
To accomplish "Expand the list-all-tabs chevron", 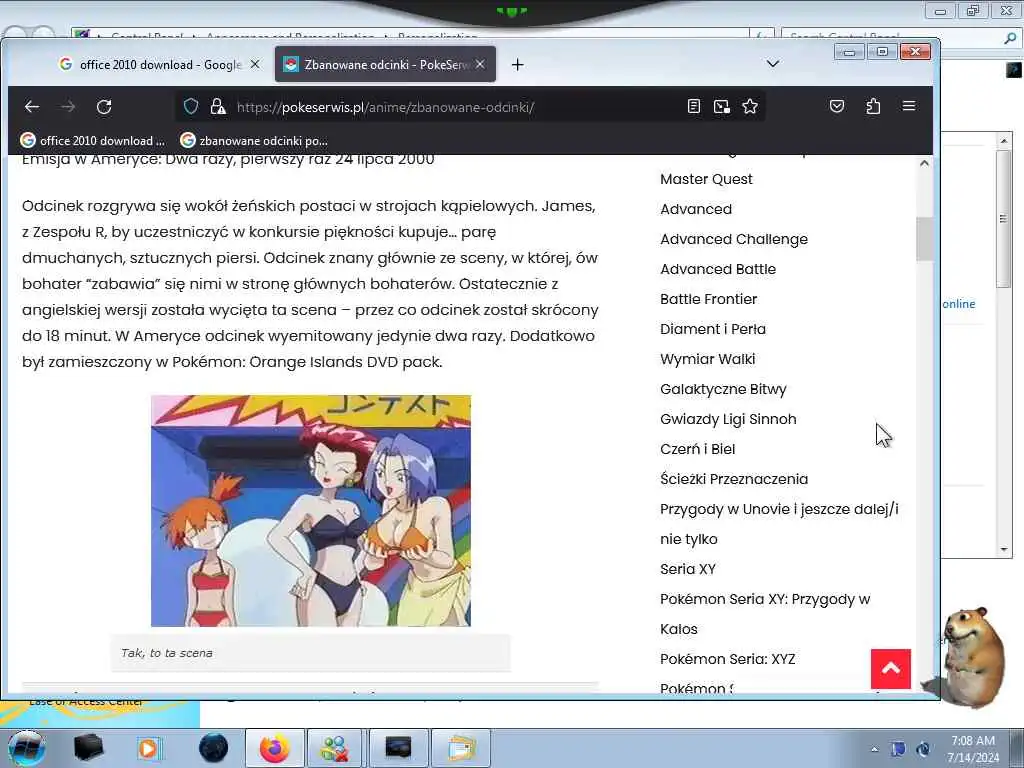I will tap(773, 64).
